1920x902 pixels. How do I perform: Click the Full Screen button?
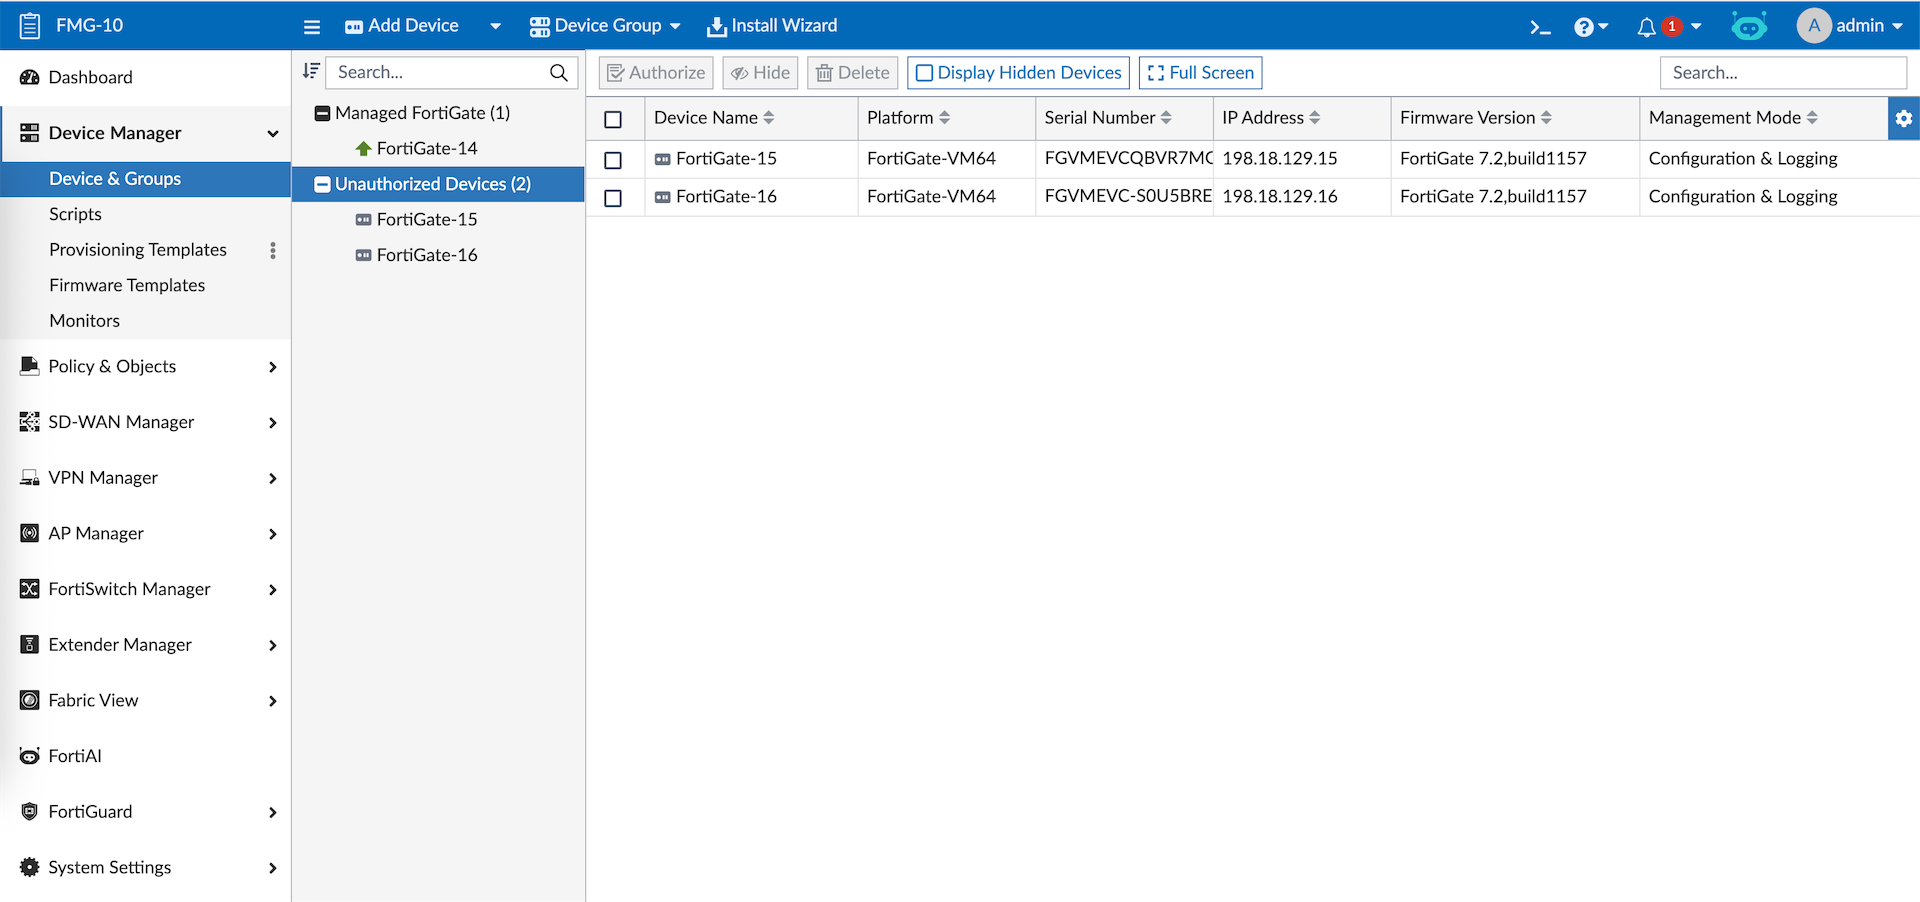pos(1200,73)
